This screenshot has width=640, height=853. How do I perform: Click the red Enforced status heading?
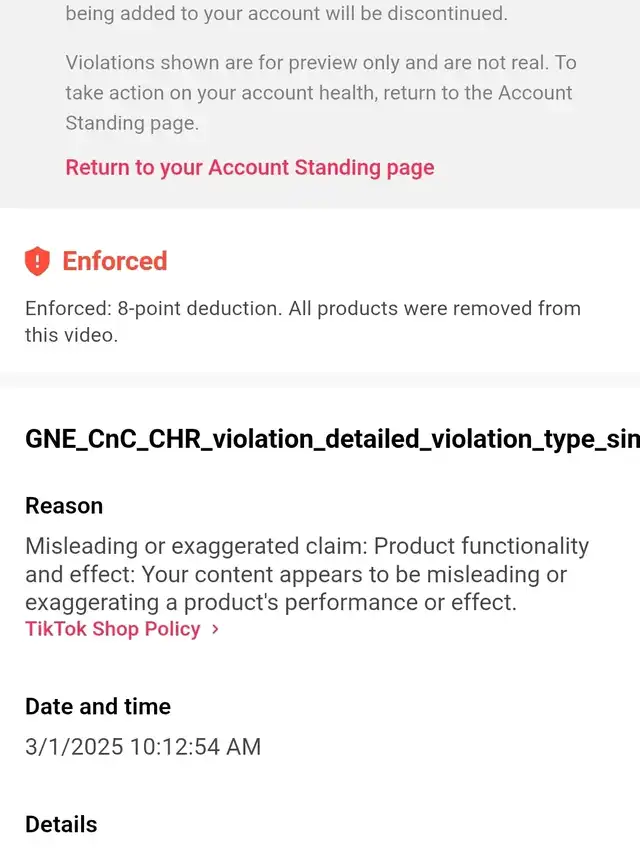(115, 261)
